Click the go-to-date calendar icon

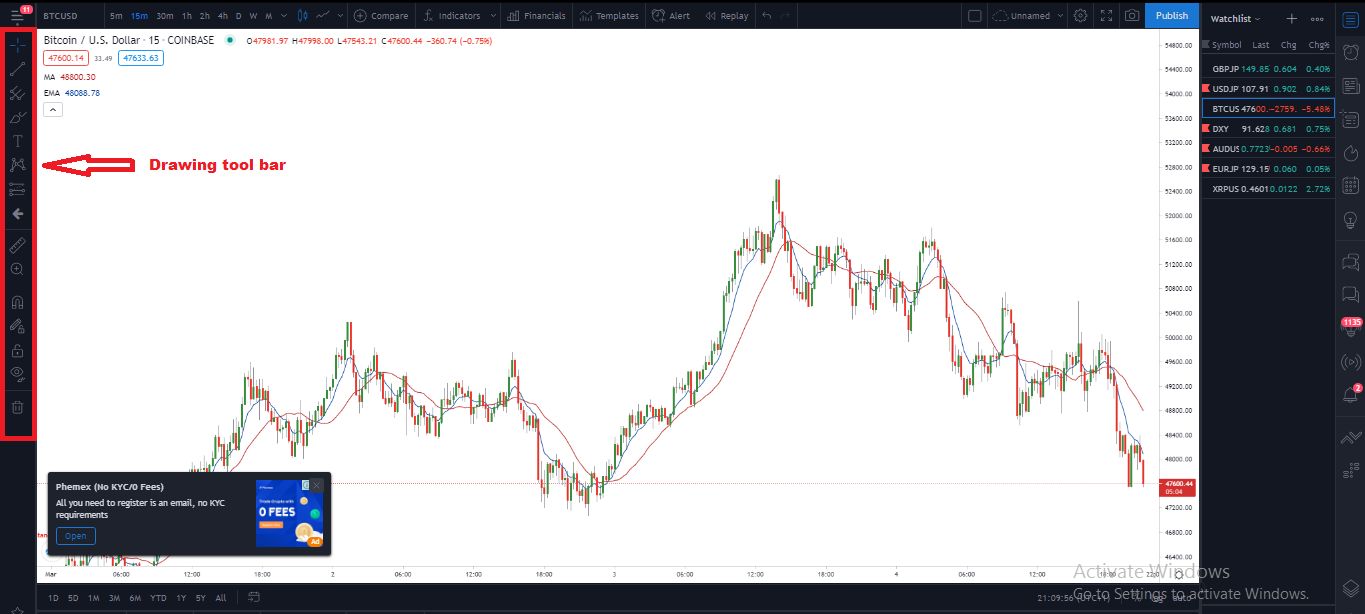(x=255, y=598)
